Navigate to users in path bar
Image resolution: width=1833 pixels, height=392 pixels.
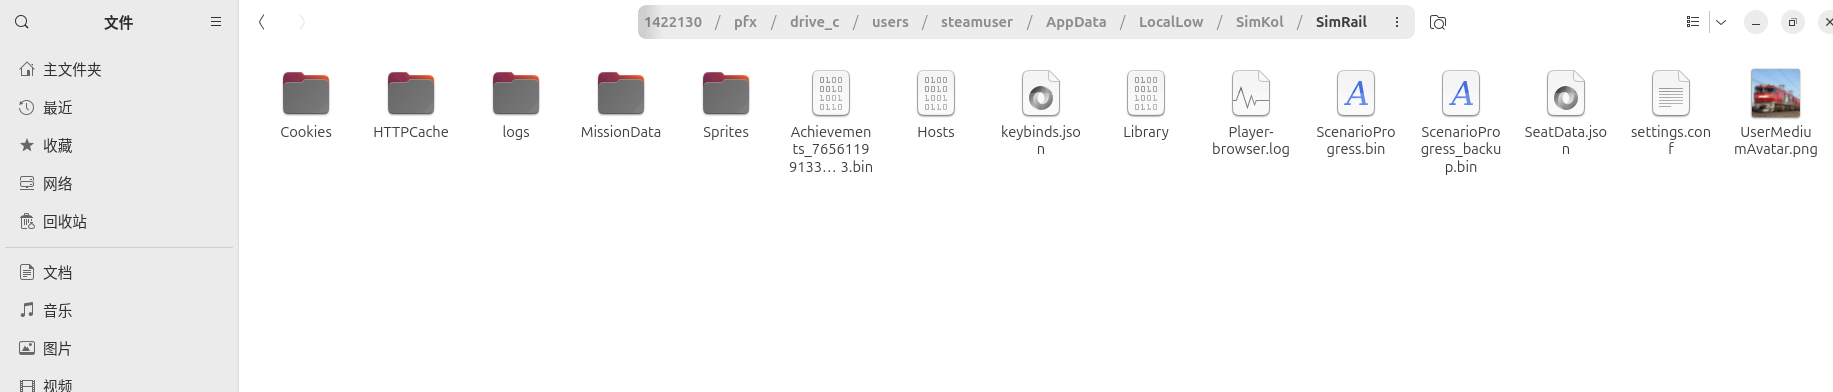[x=890, y=22]
